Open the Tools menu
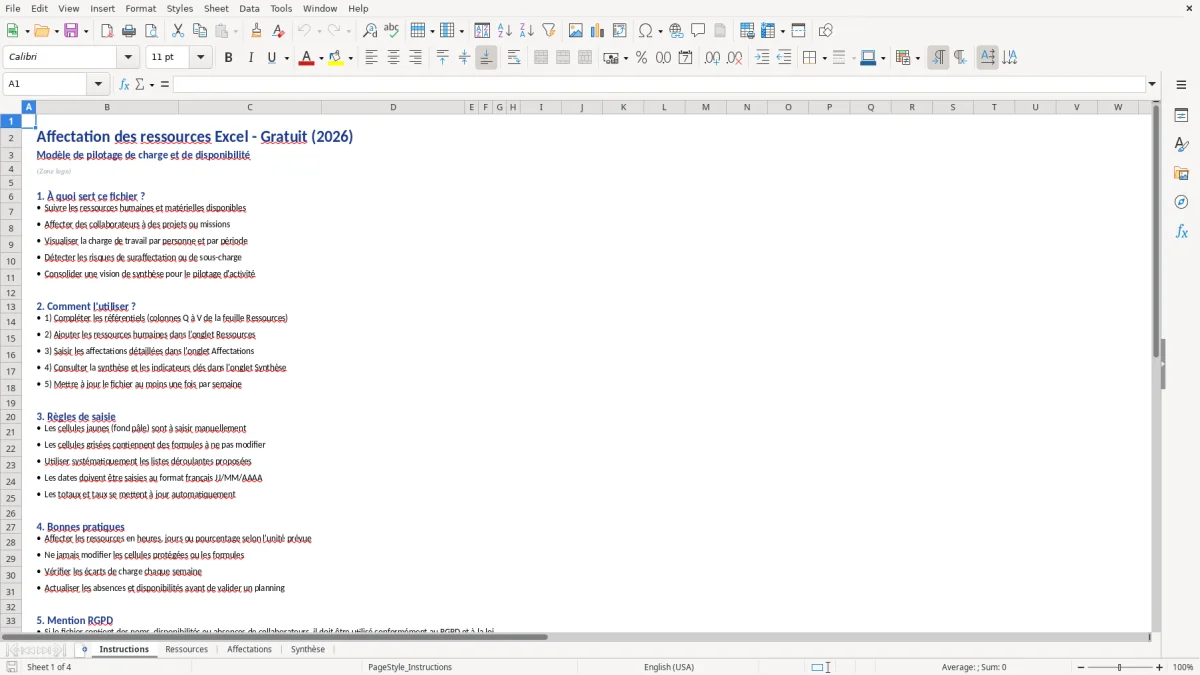Screen dimensions: 1200x675 click(281, 8)
